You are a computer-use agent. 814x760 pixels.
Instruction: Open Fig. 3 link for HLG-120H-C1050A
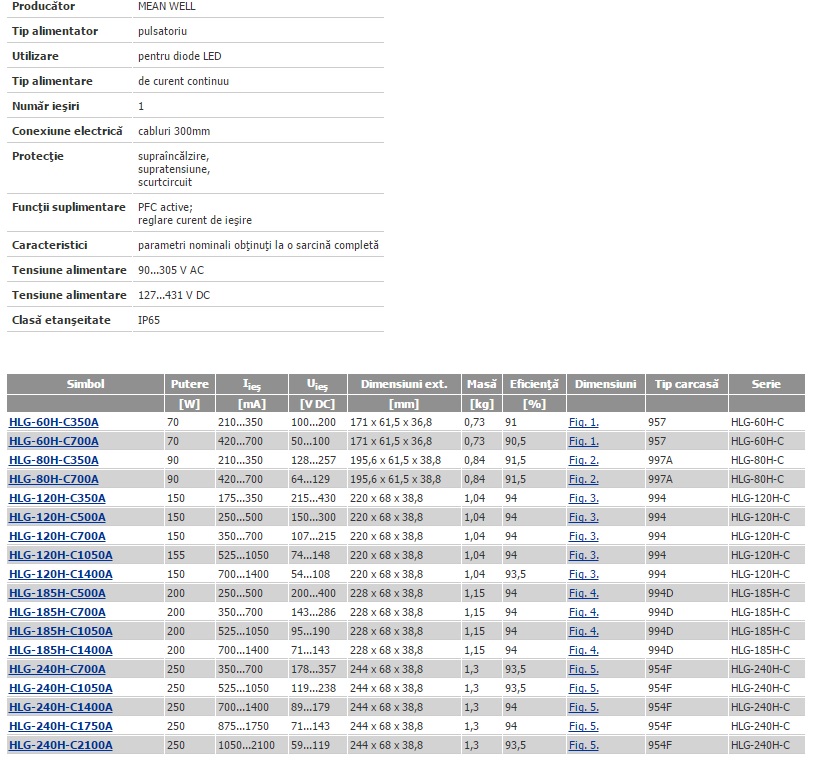pos(584,555)
